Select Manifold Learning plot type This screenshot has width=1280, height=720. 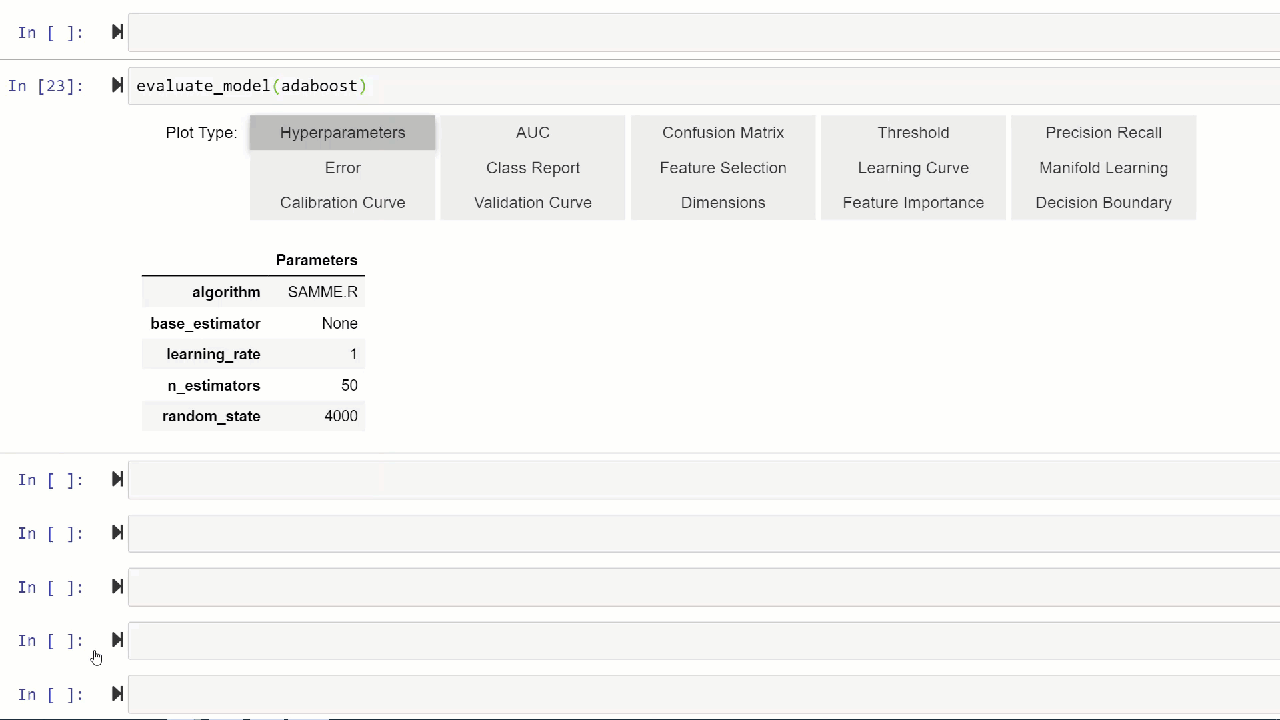pyautogui.click(x=1103, y=168)
